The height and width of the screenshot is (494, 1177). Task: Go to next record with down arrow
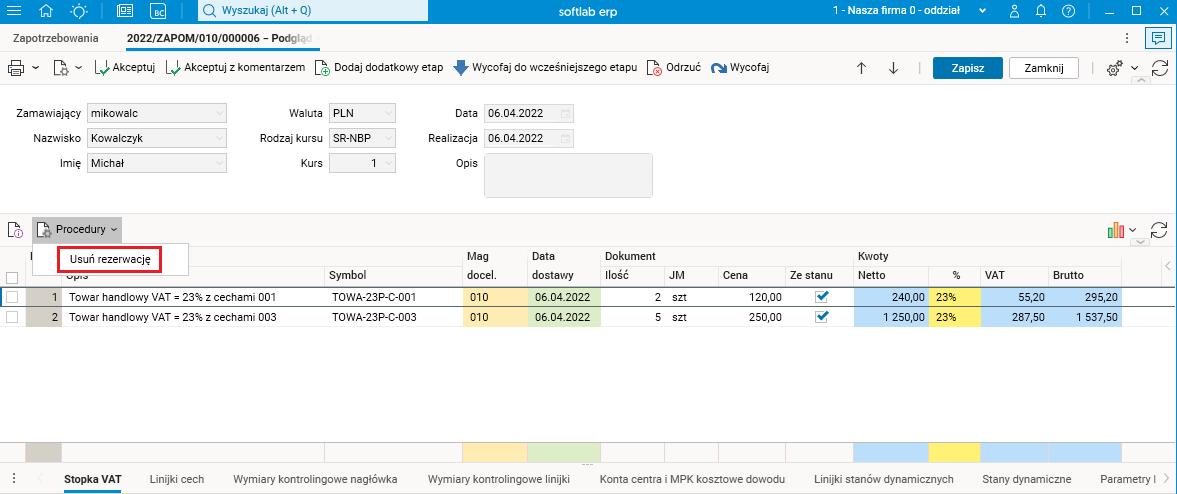click(x=893, y=68)
